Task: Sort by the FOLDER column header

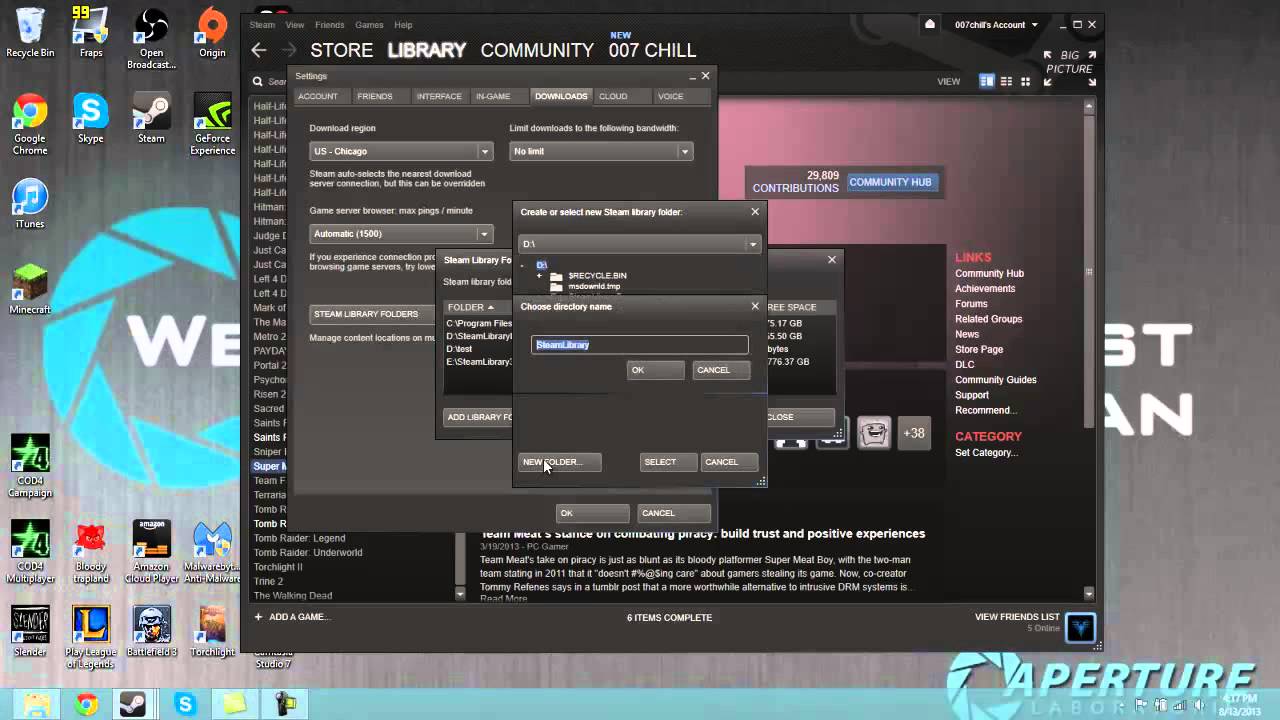Action: (470, 307)
